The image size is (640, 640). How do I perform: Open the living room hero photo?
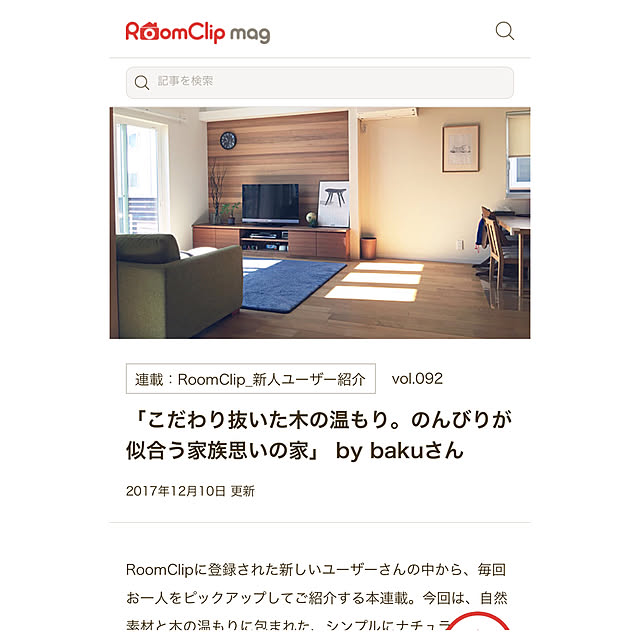pyautogui.click(x=320, y=223)
